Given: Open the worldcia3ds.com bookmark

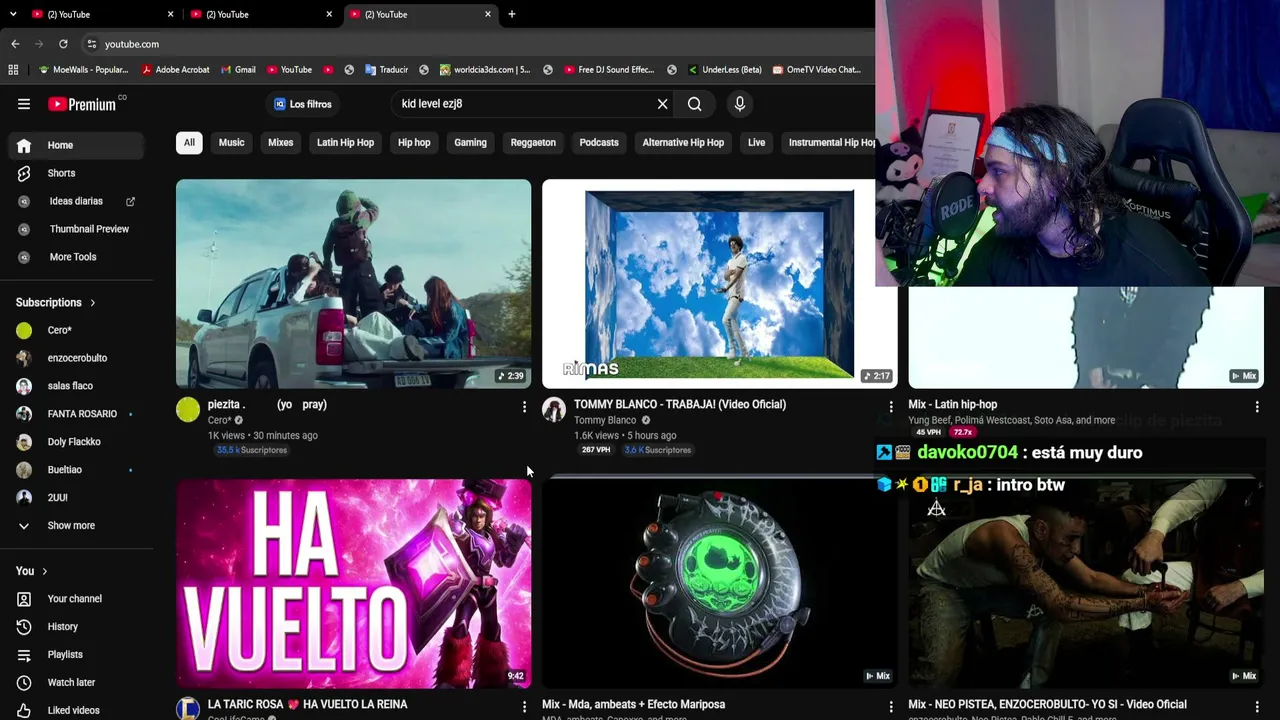Looking at the screenshot, I should point(485,70).
